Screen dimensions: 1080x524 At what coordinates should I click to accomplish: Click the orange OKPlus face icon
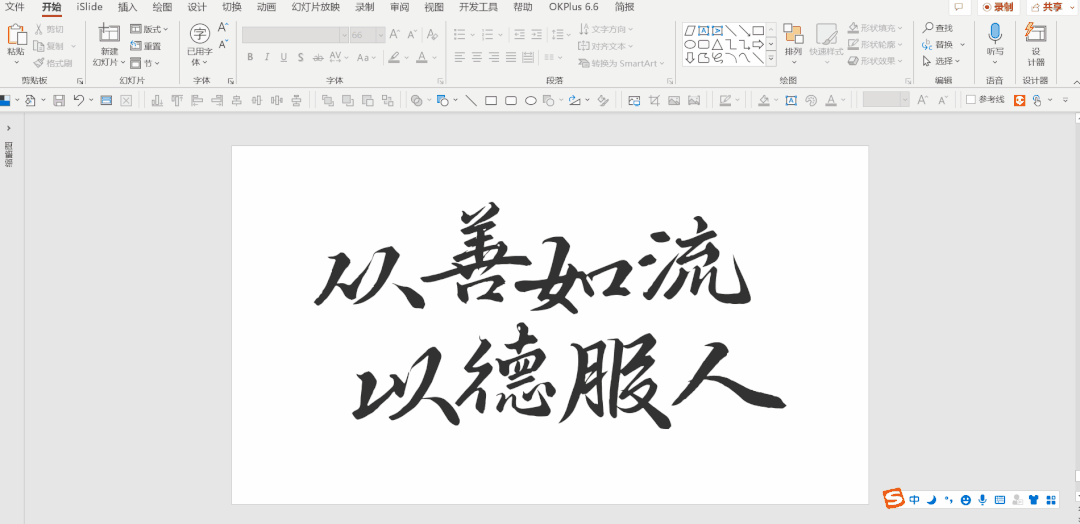[1019, 101]
